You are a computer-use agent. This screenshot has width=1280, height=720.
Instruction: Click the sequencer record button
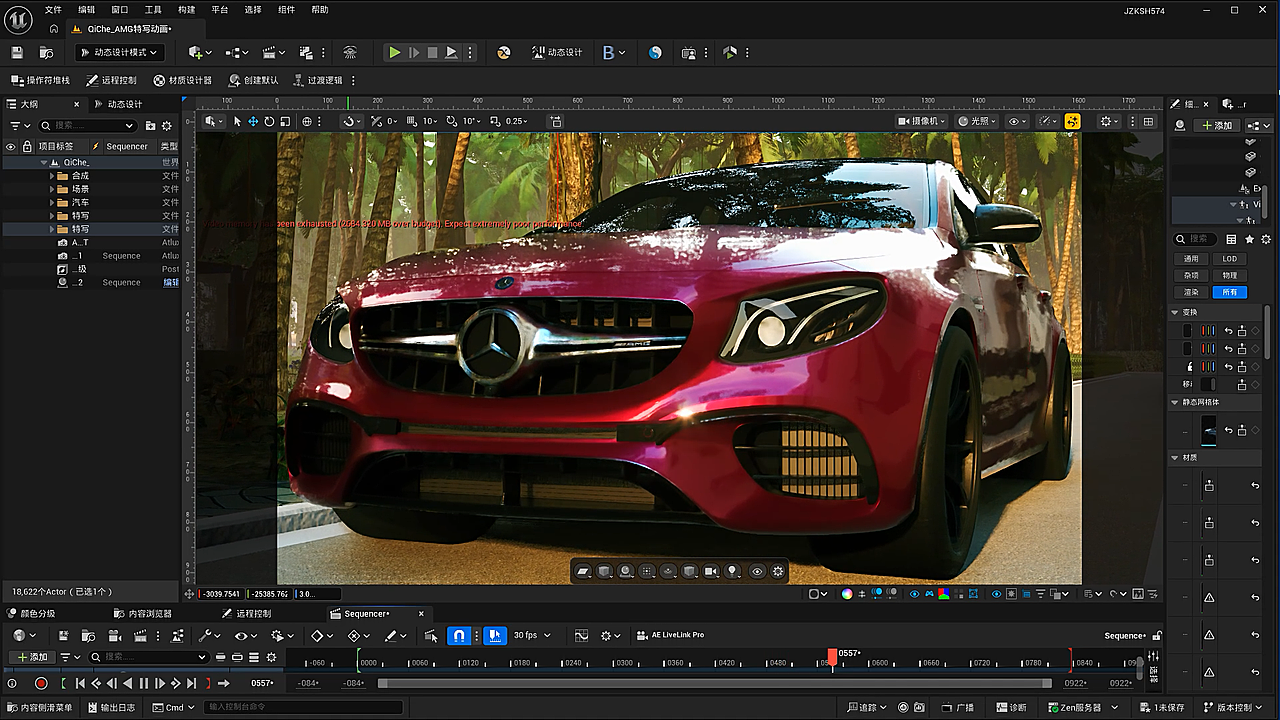(x=41, y=683)
